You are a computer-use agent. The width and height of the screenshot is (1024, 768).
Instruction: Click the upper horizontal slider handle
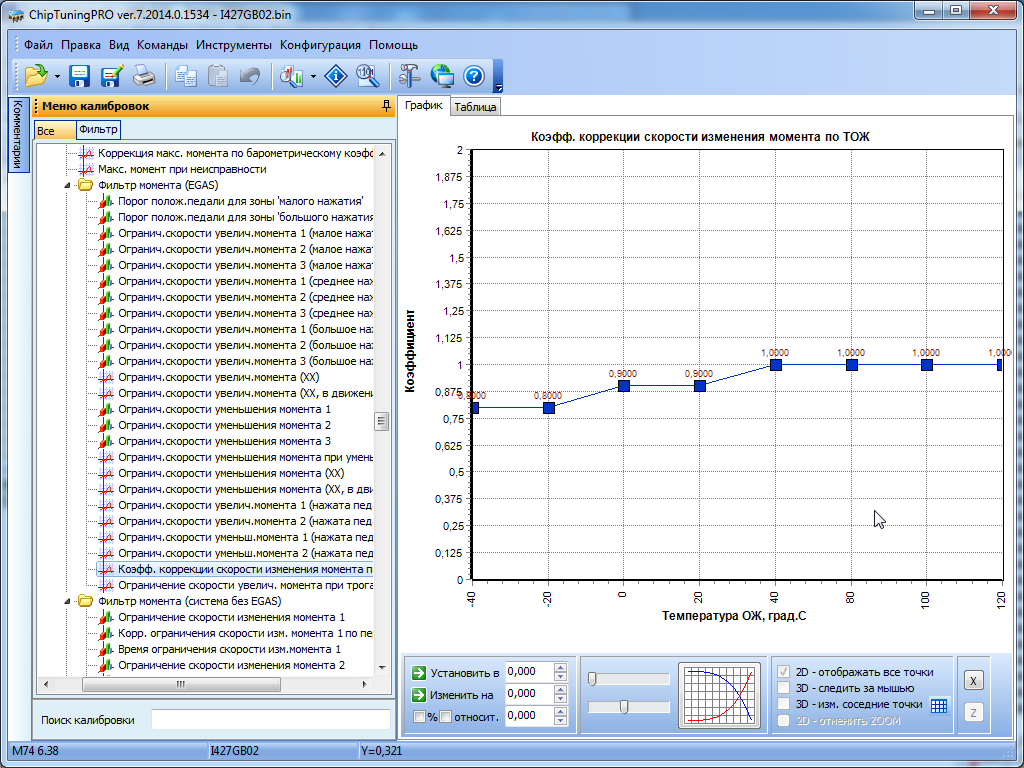point(592,680)
